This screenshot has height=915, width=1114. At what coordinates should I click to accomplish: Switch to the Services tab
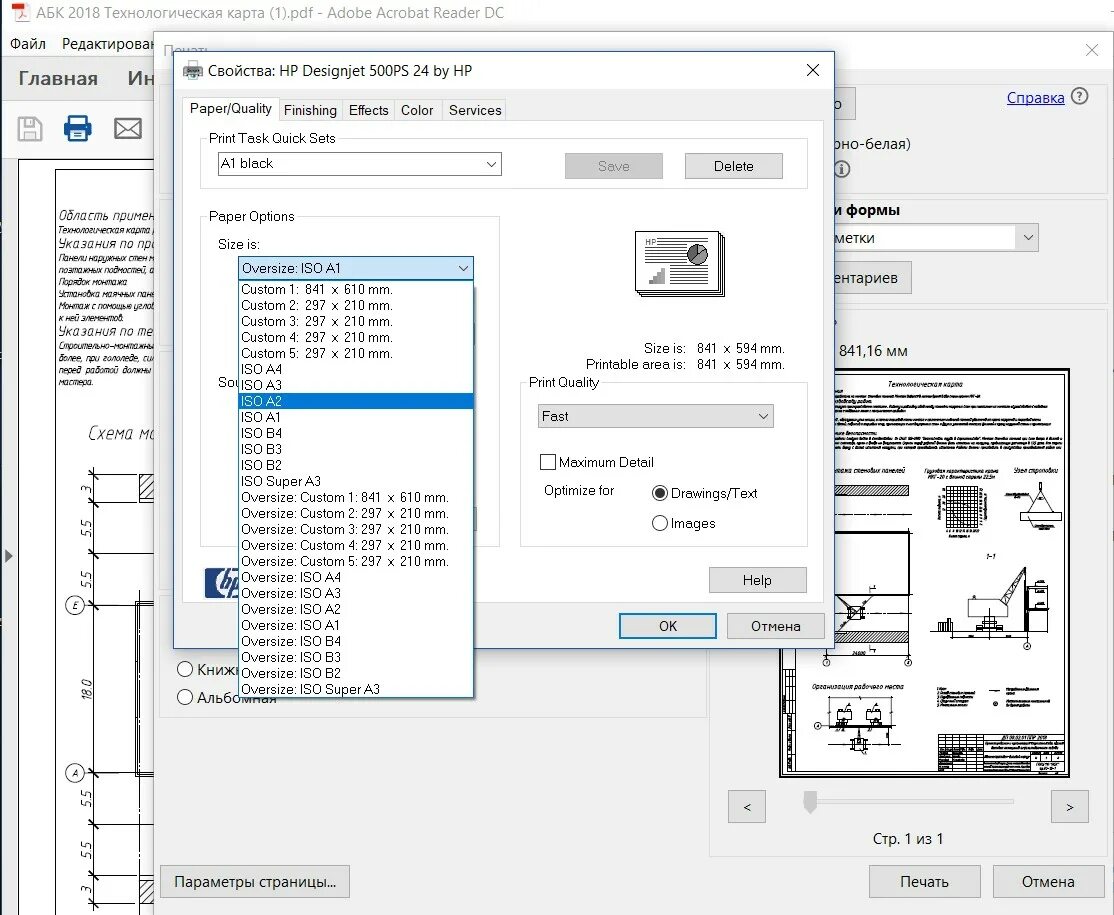pos(475,110)
